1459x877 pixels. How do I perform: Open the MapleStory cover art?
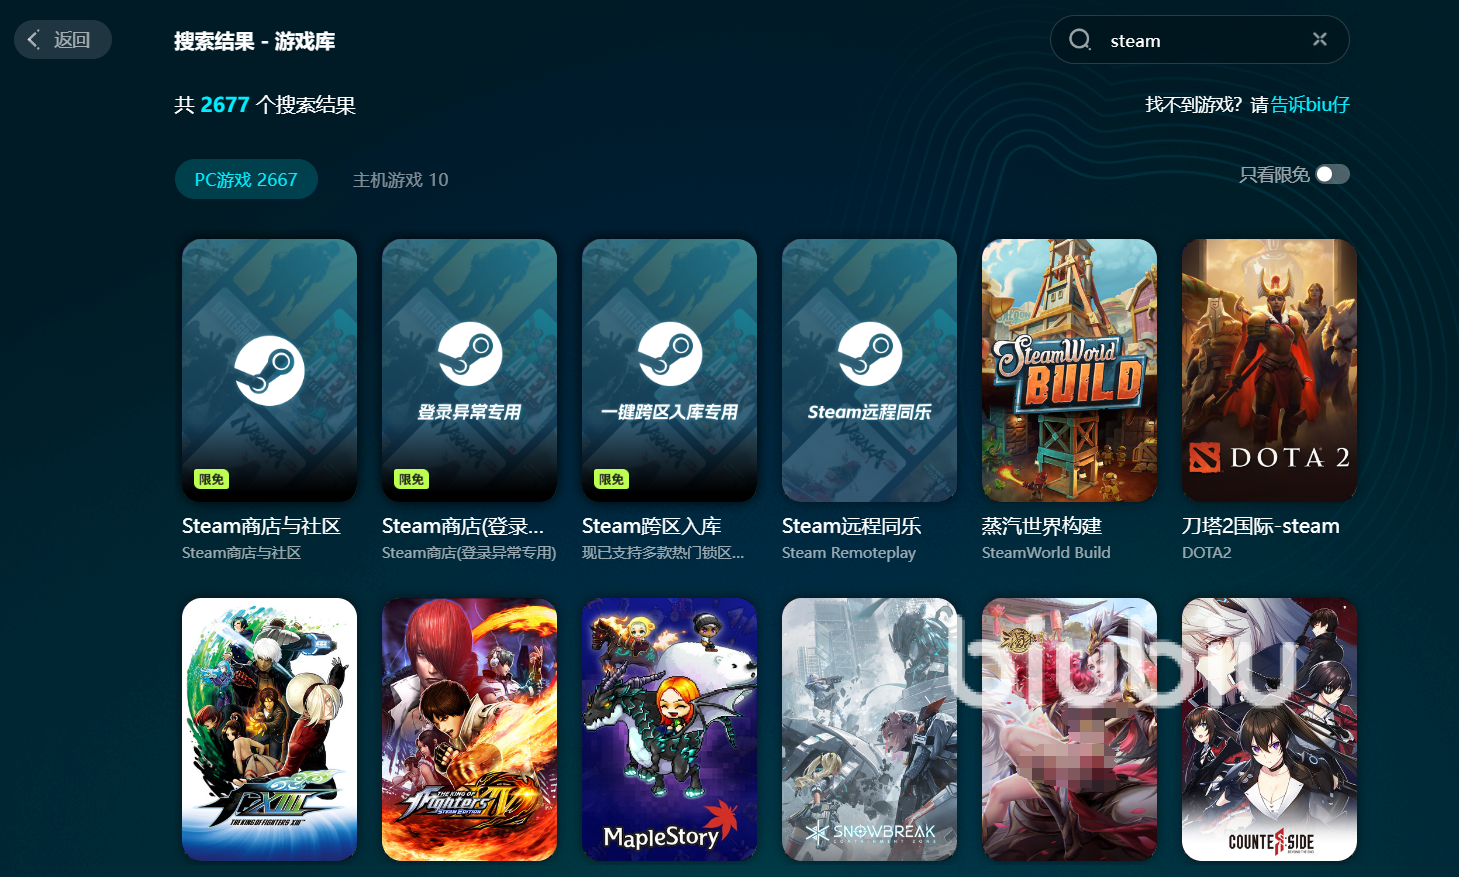tap(669, 729)
